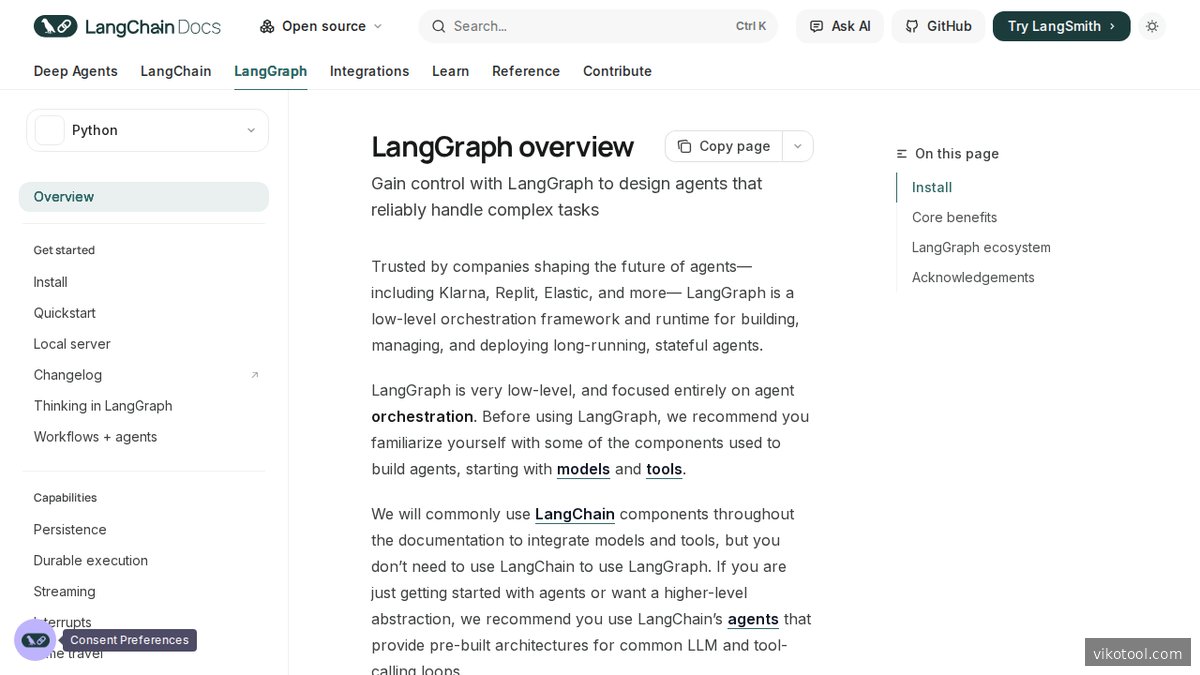Click the Try LangSmith button
This screenshot has width=1200, height=675.
point(1061,26)
